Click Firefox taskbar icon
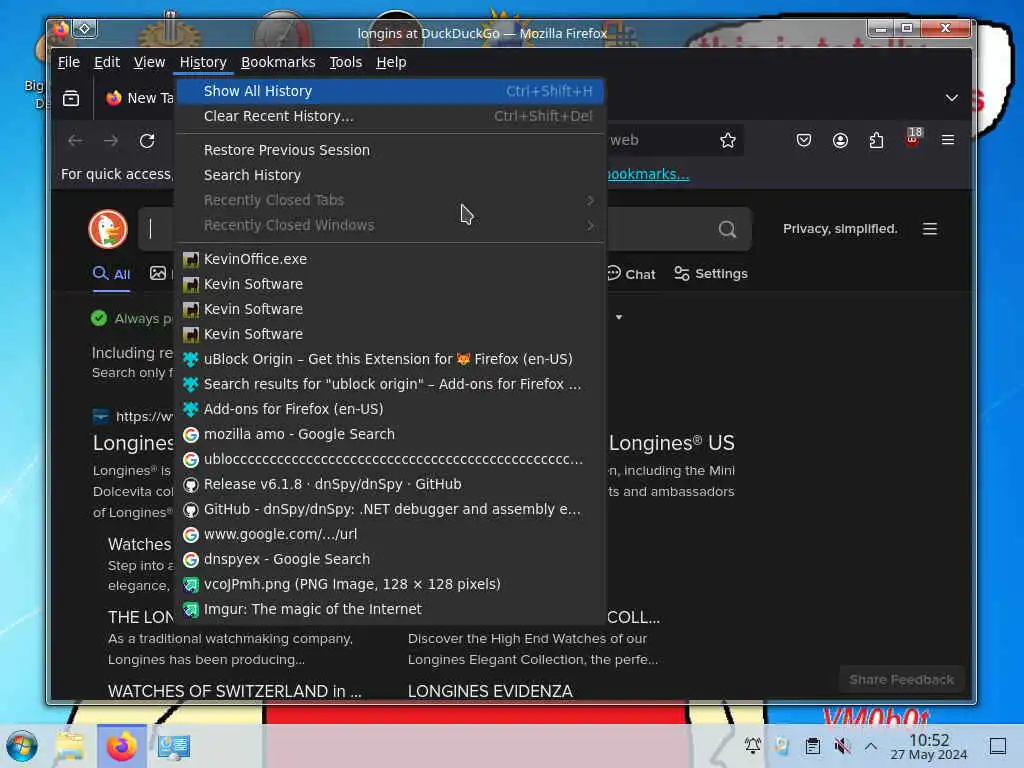Screen dimensions: 1024x768 [121, 746]
